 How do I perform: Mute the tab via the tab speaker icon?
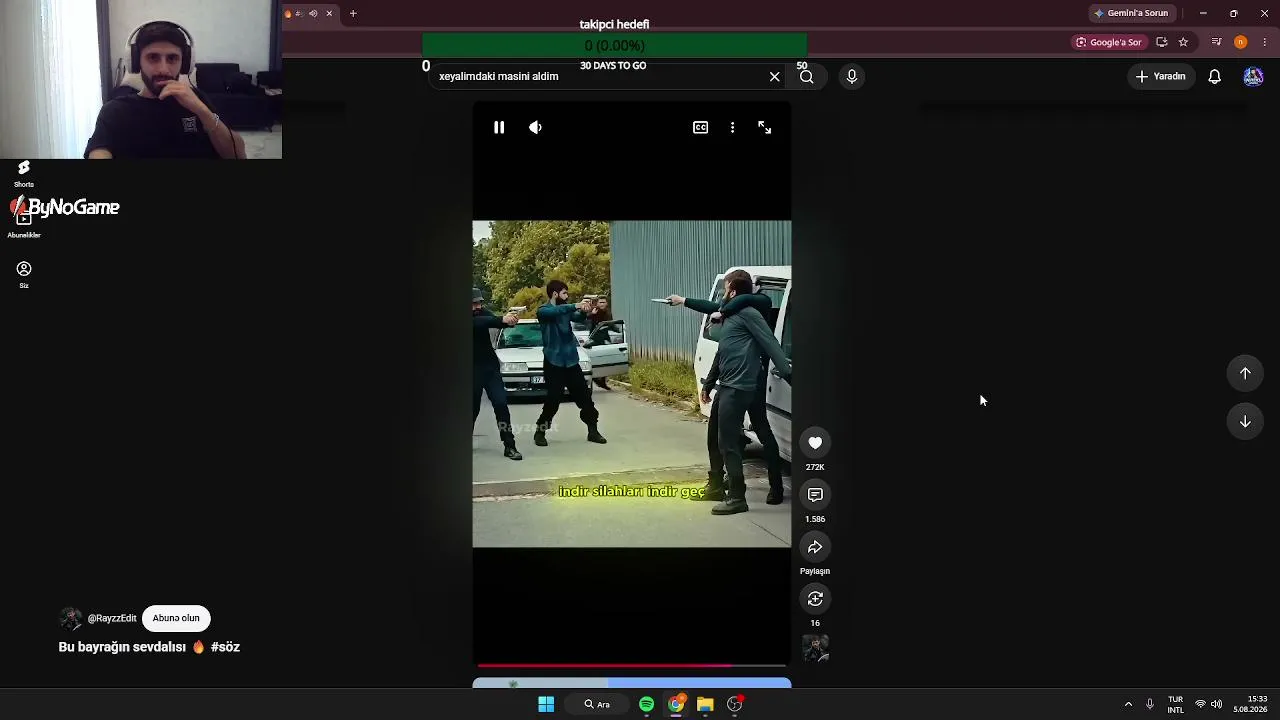(313, 13)
